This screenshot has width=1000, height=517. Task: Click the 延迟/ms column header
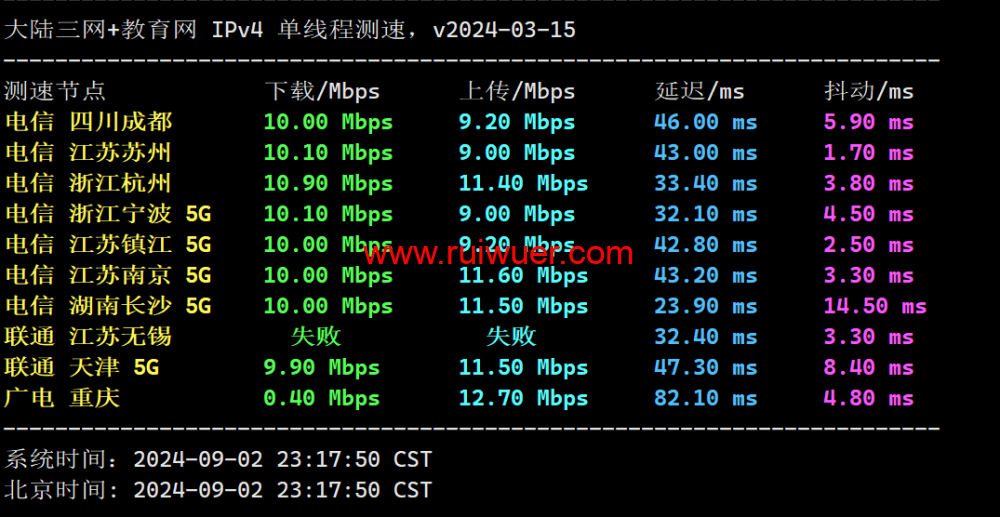(x=699, y=91)
